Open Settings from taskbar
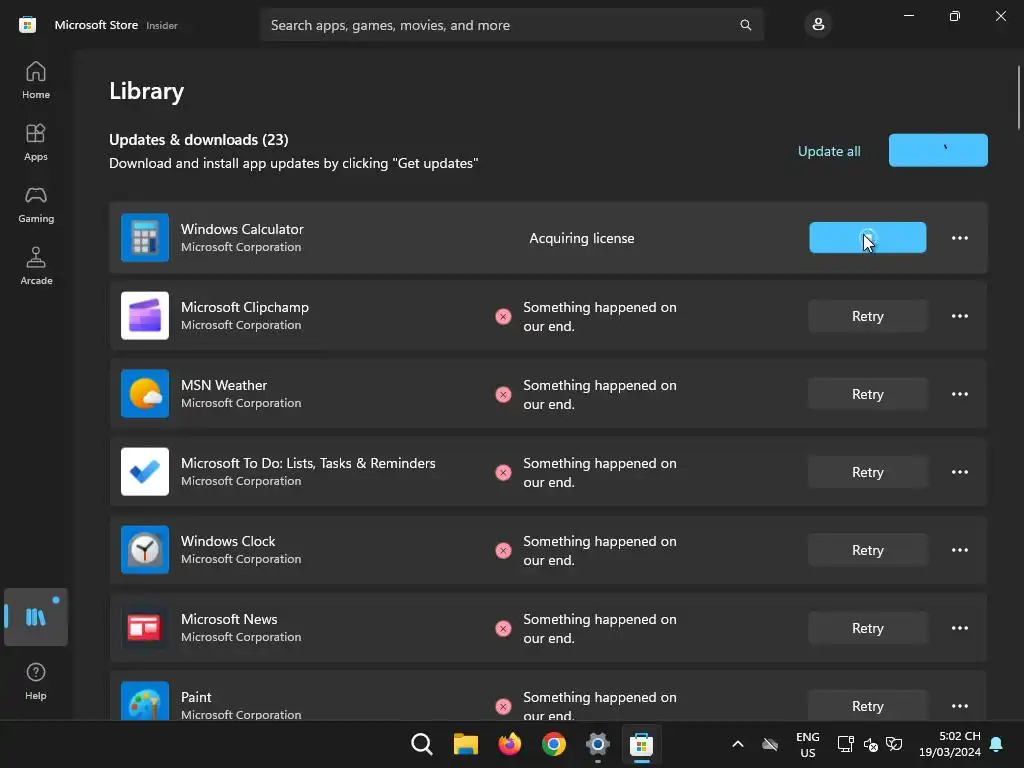The height and width of the screenshot is (768, 1024). (x=598, y=744)
